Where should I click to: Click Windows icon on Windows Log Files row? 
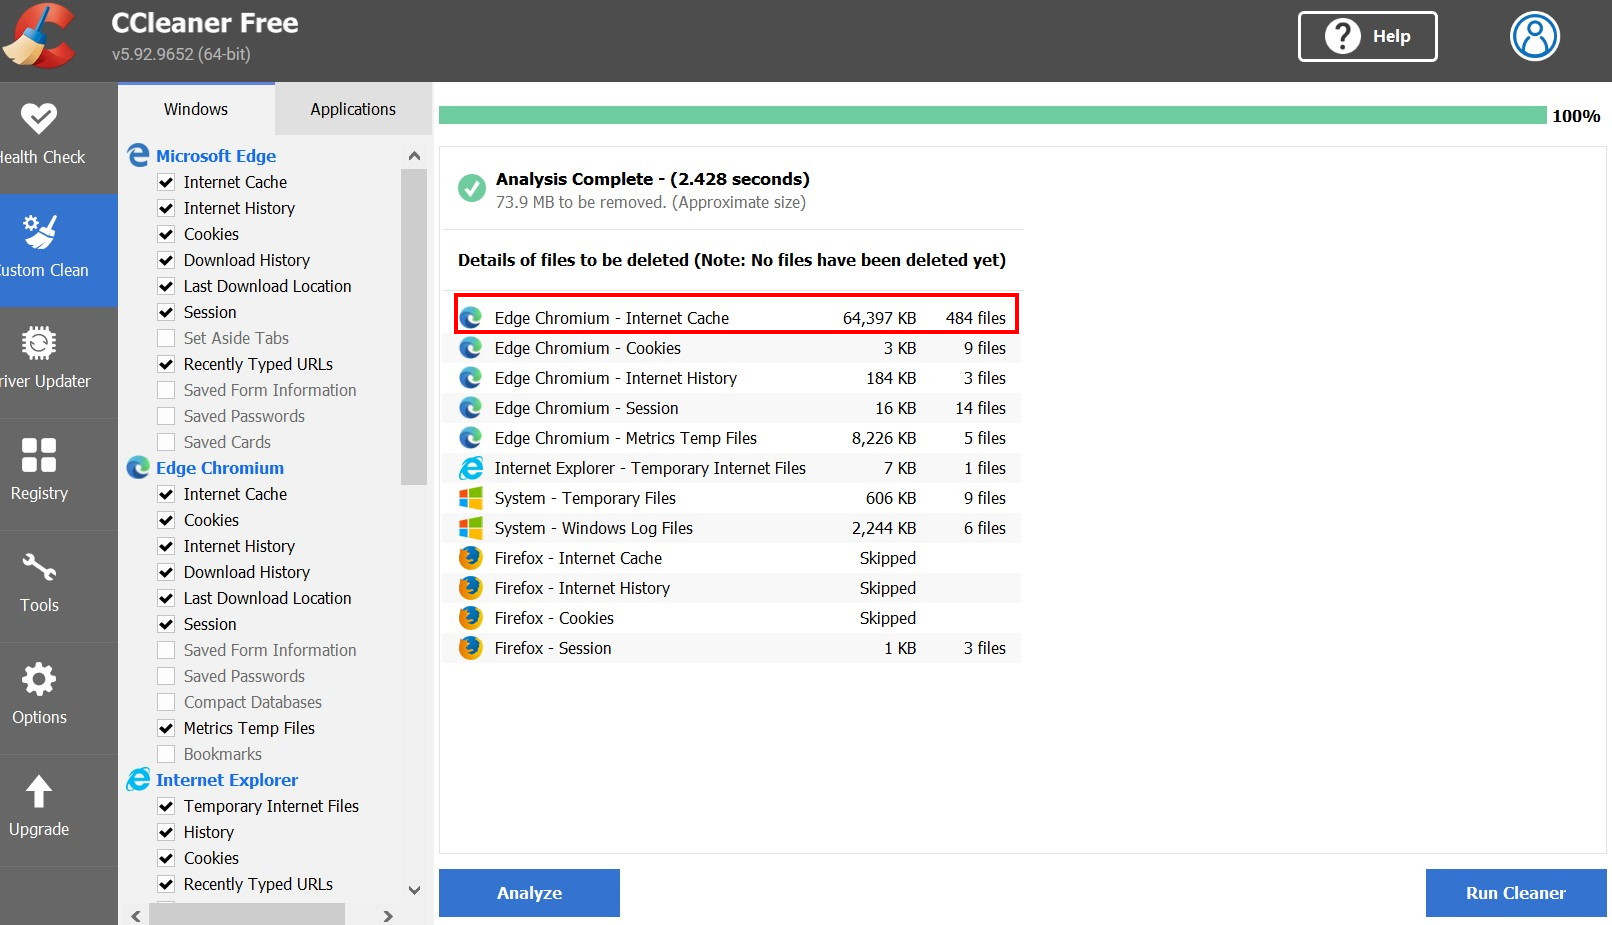tap(470, 528)
